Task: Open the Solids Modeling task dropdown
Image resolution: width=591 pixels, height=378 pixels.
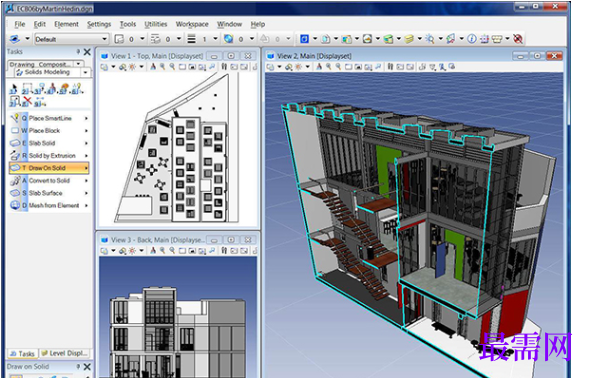Action: (86, 72)
